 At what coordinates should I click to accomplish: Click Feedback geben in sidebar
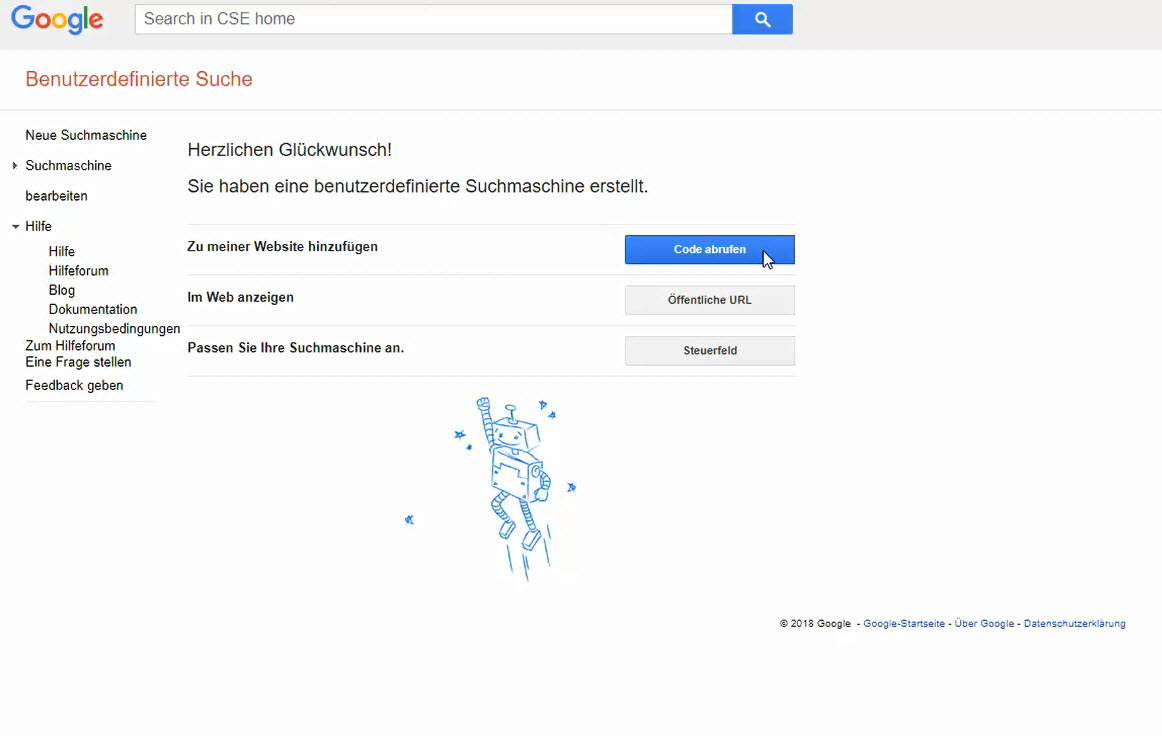[74, 385]
